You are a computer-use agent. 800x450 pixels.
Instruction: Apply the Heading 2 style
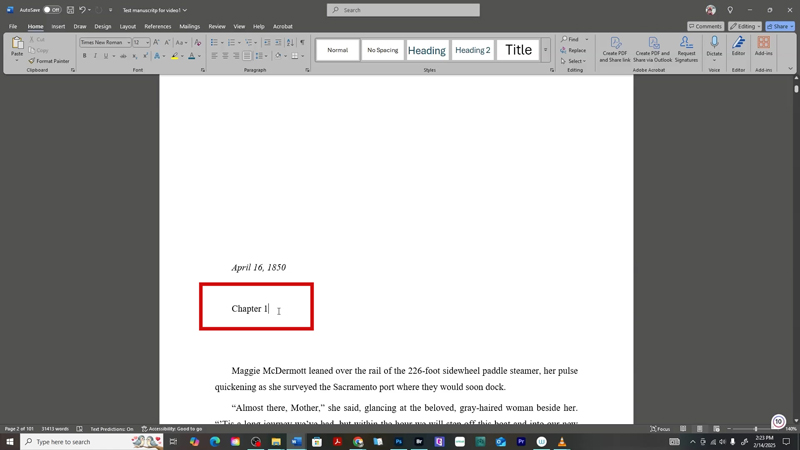pyautogui.click(x=472, y=50)
